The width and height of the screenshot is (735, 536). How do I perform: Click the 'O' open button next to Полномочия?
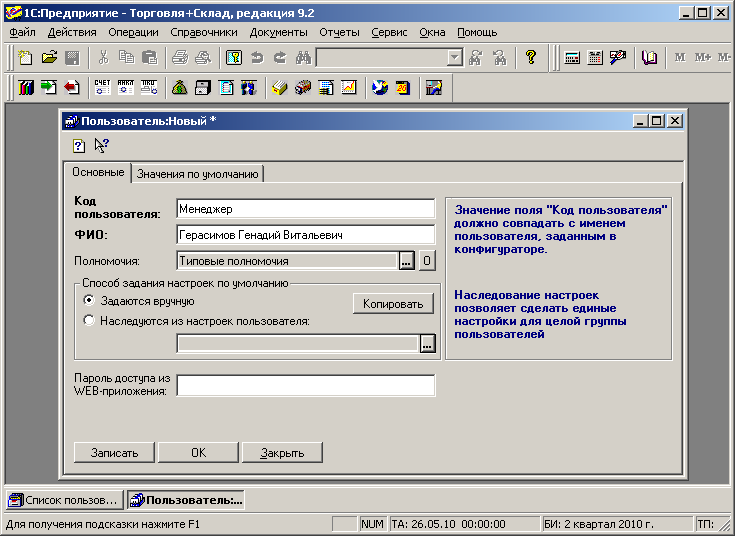(427, 261)
